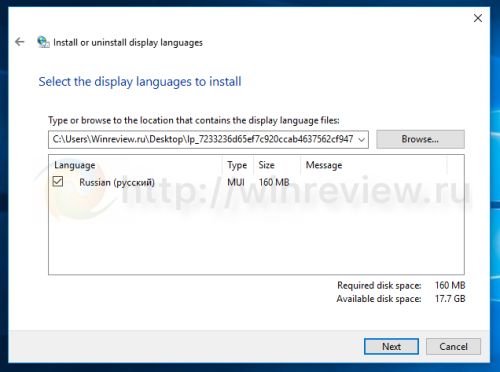Image resolution: width=500 pixels, height=372 pixels.
Task: Click the Select the display languages heading
Action: coord(140,82)
